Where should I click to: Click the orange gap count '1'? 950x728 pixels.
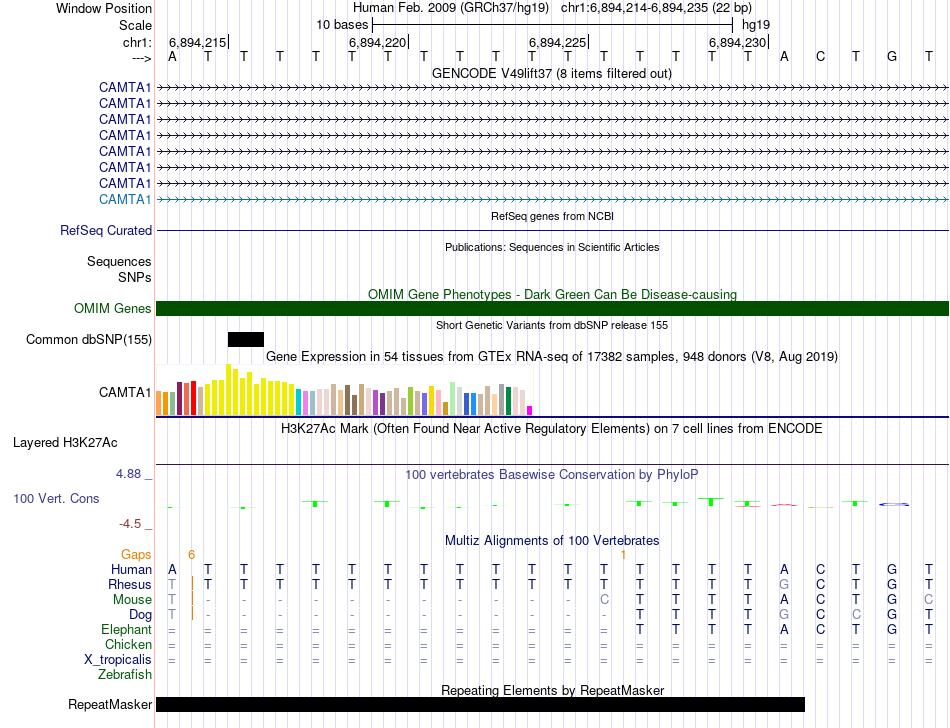623,555
